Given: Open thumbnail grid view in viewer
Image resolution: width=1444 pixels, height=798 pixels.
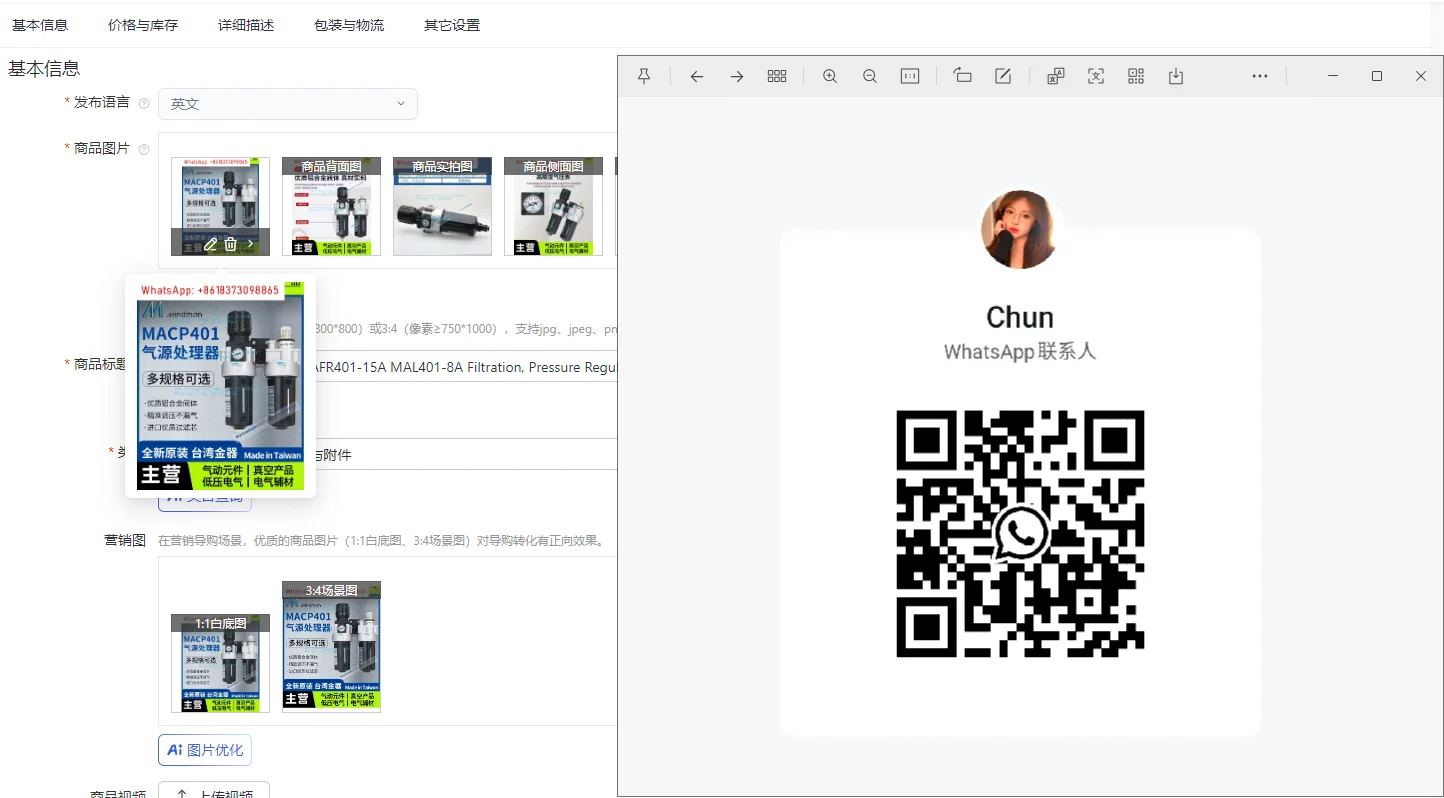Looking at the screenshot, I should pos(777,76).
